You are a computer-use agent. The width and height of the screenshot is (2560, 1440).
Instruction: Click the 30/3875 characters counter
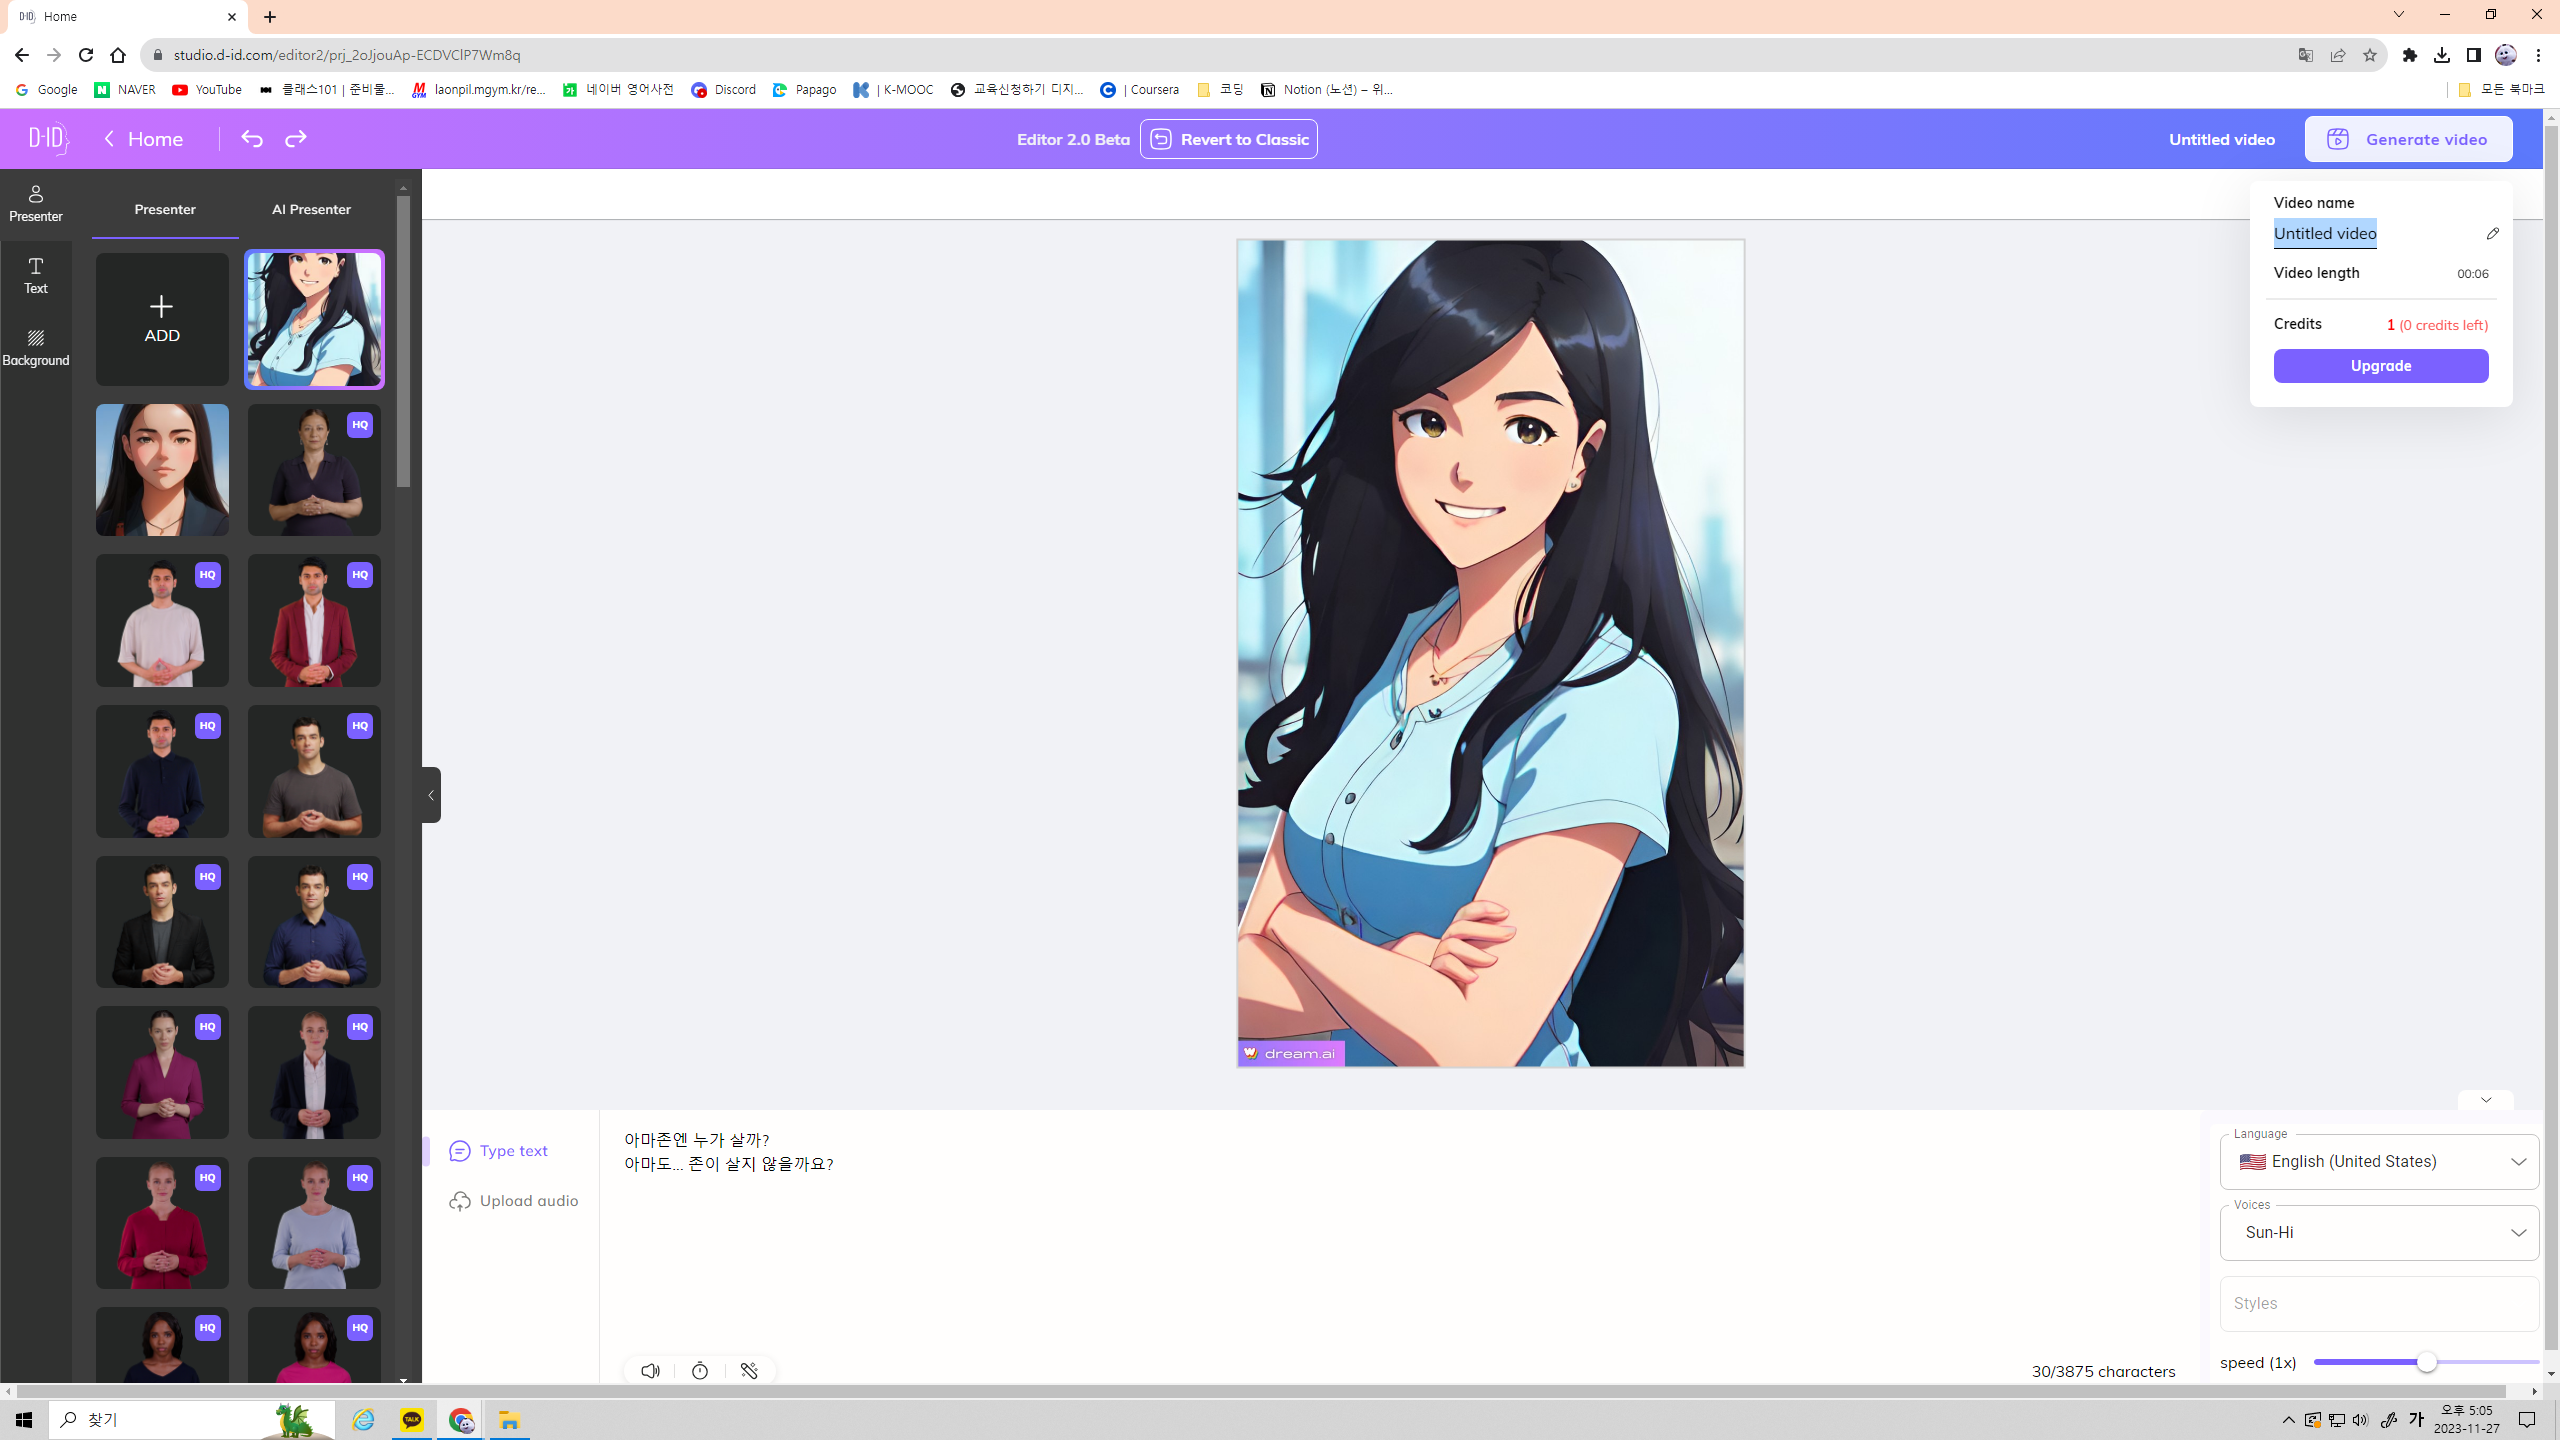coord(2103,1372)
